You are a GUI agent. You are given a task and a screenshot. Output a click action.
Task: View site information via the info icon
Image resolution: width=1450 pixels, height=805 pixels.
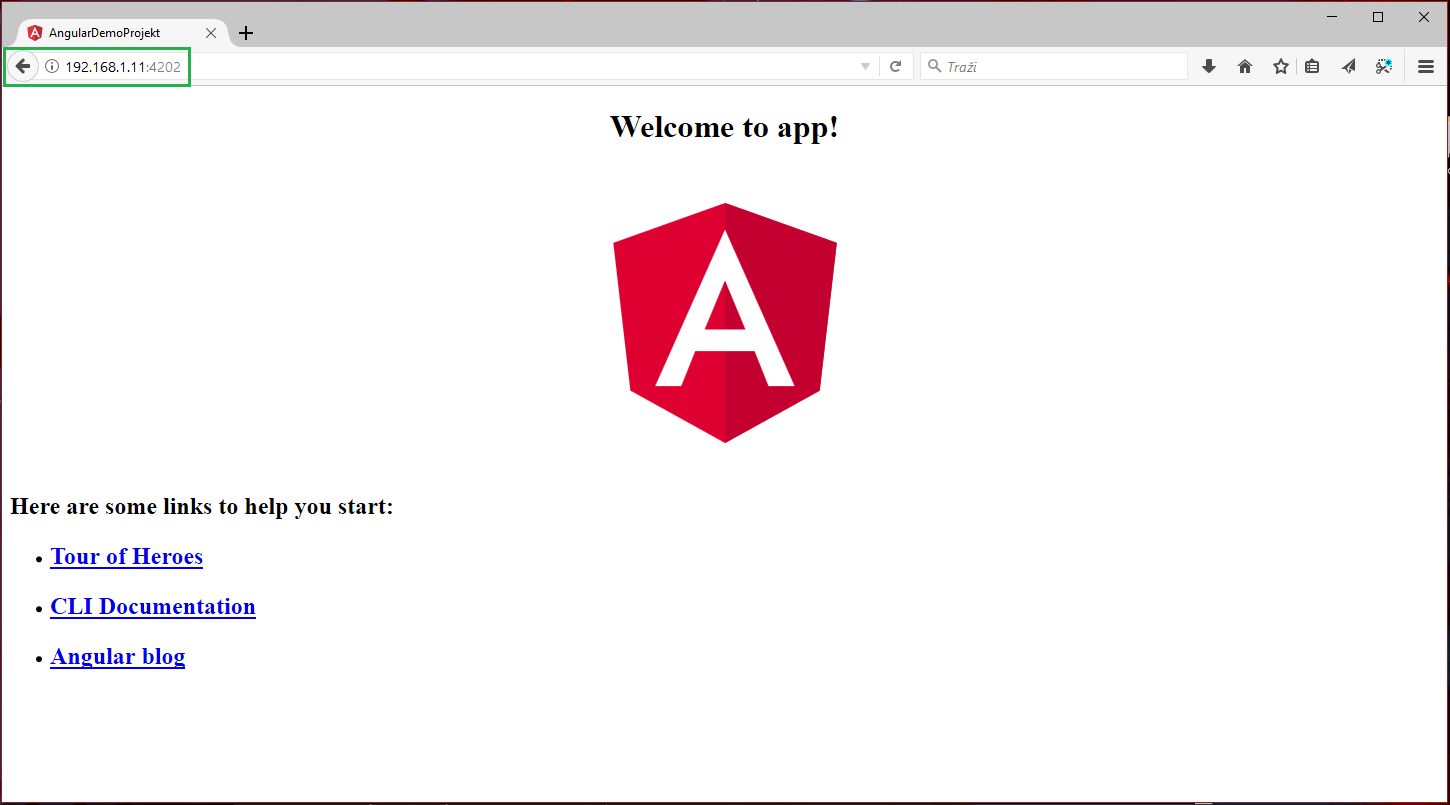tap(50, 66)
